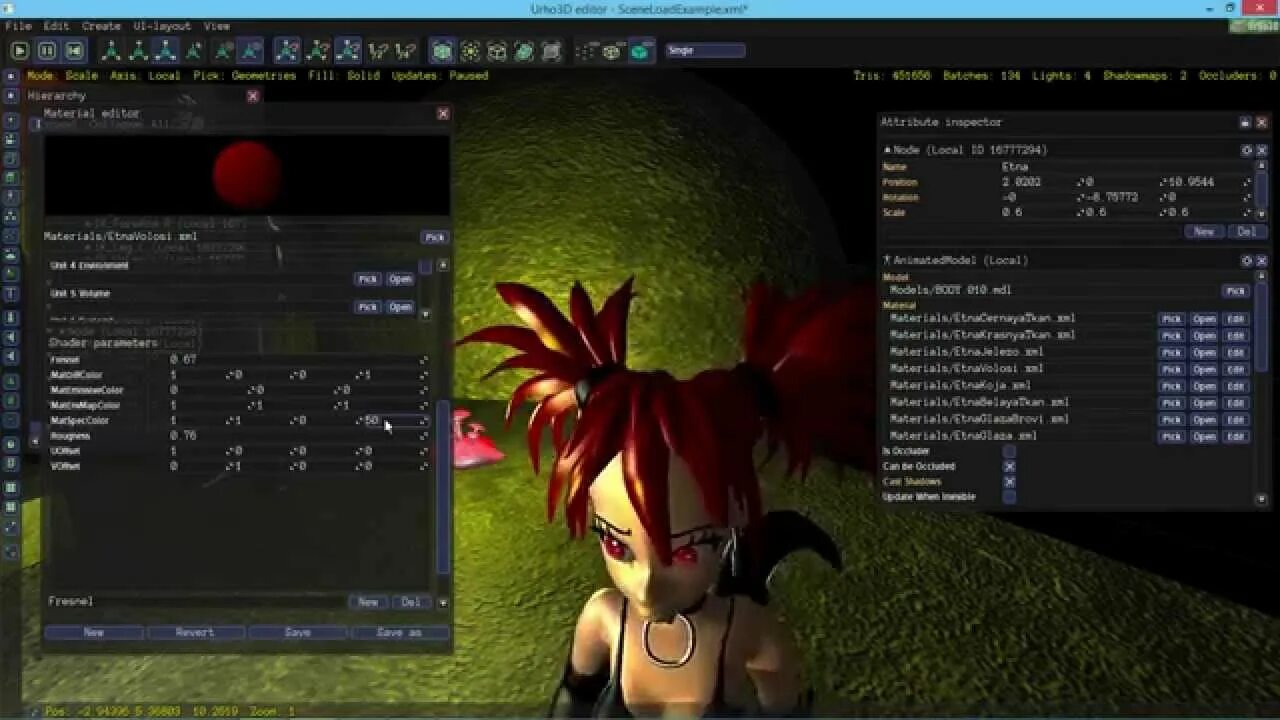1280x720 pixels.
Task: Click Del in the Node attributes section
Action: (1246, 232)
